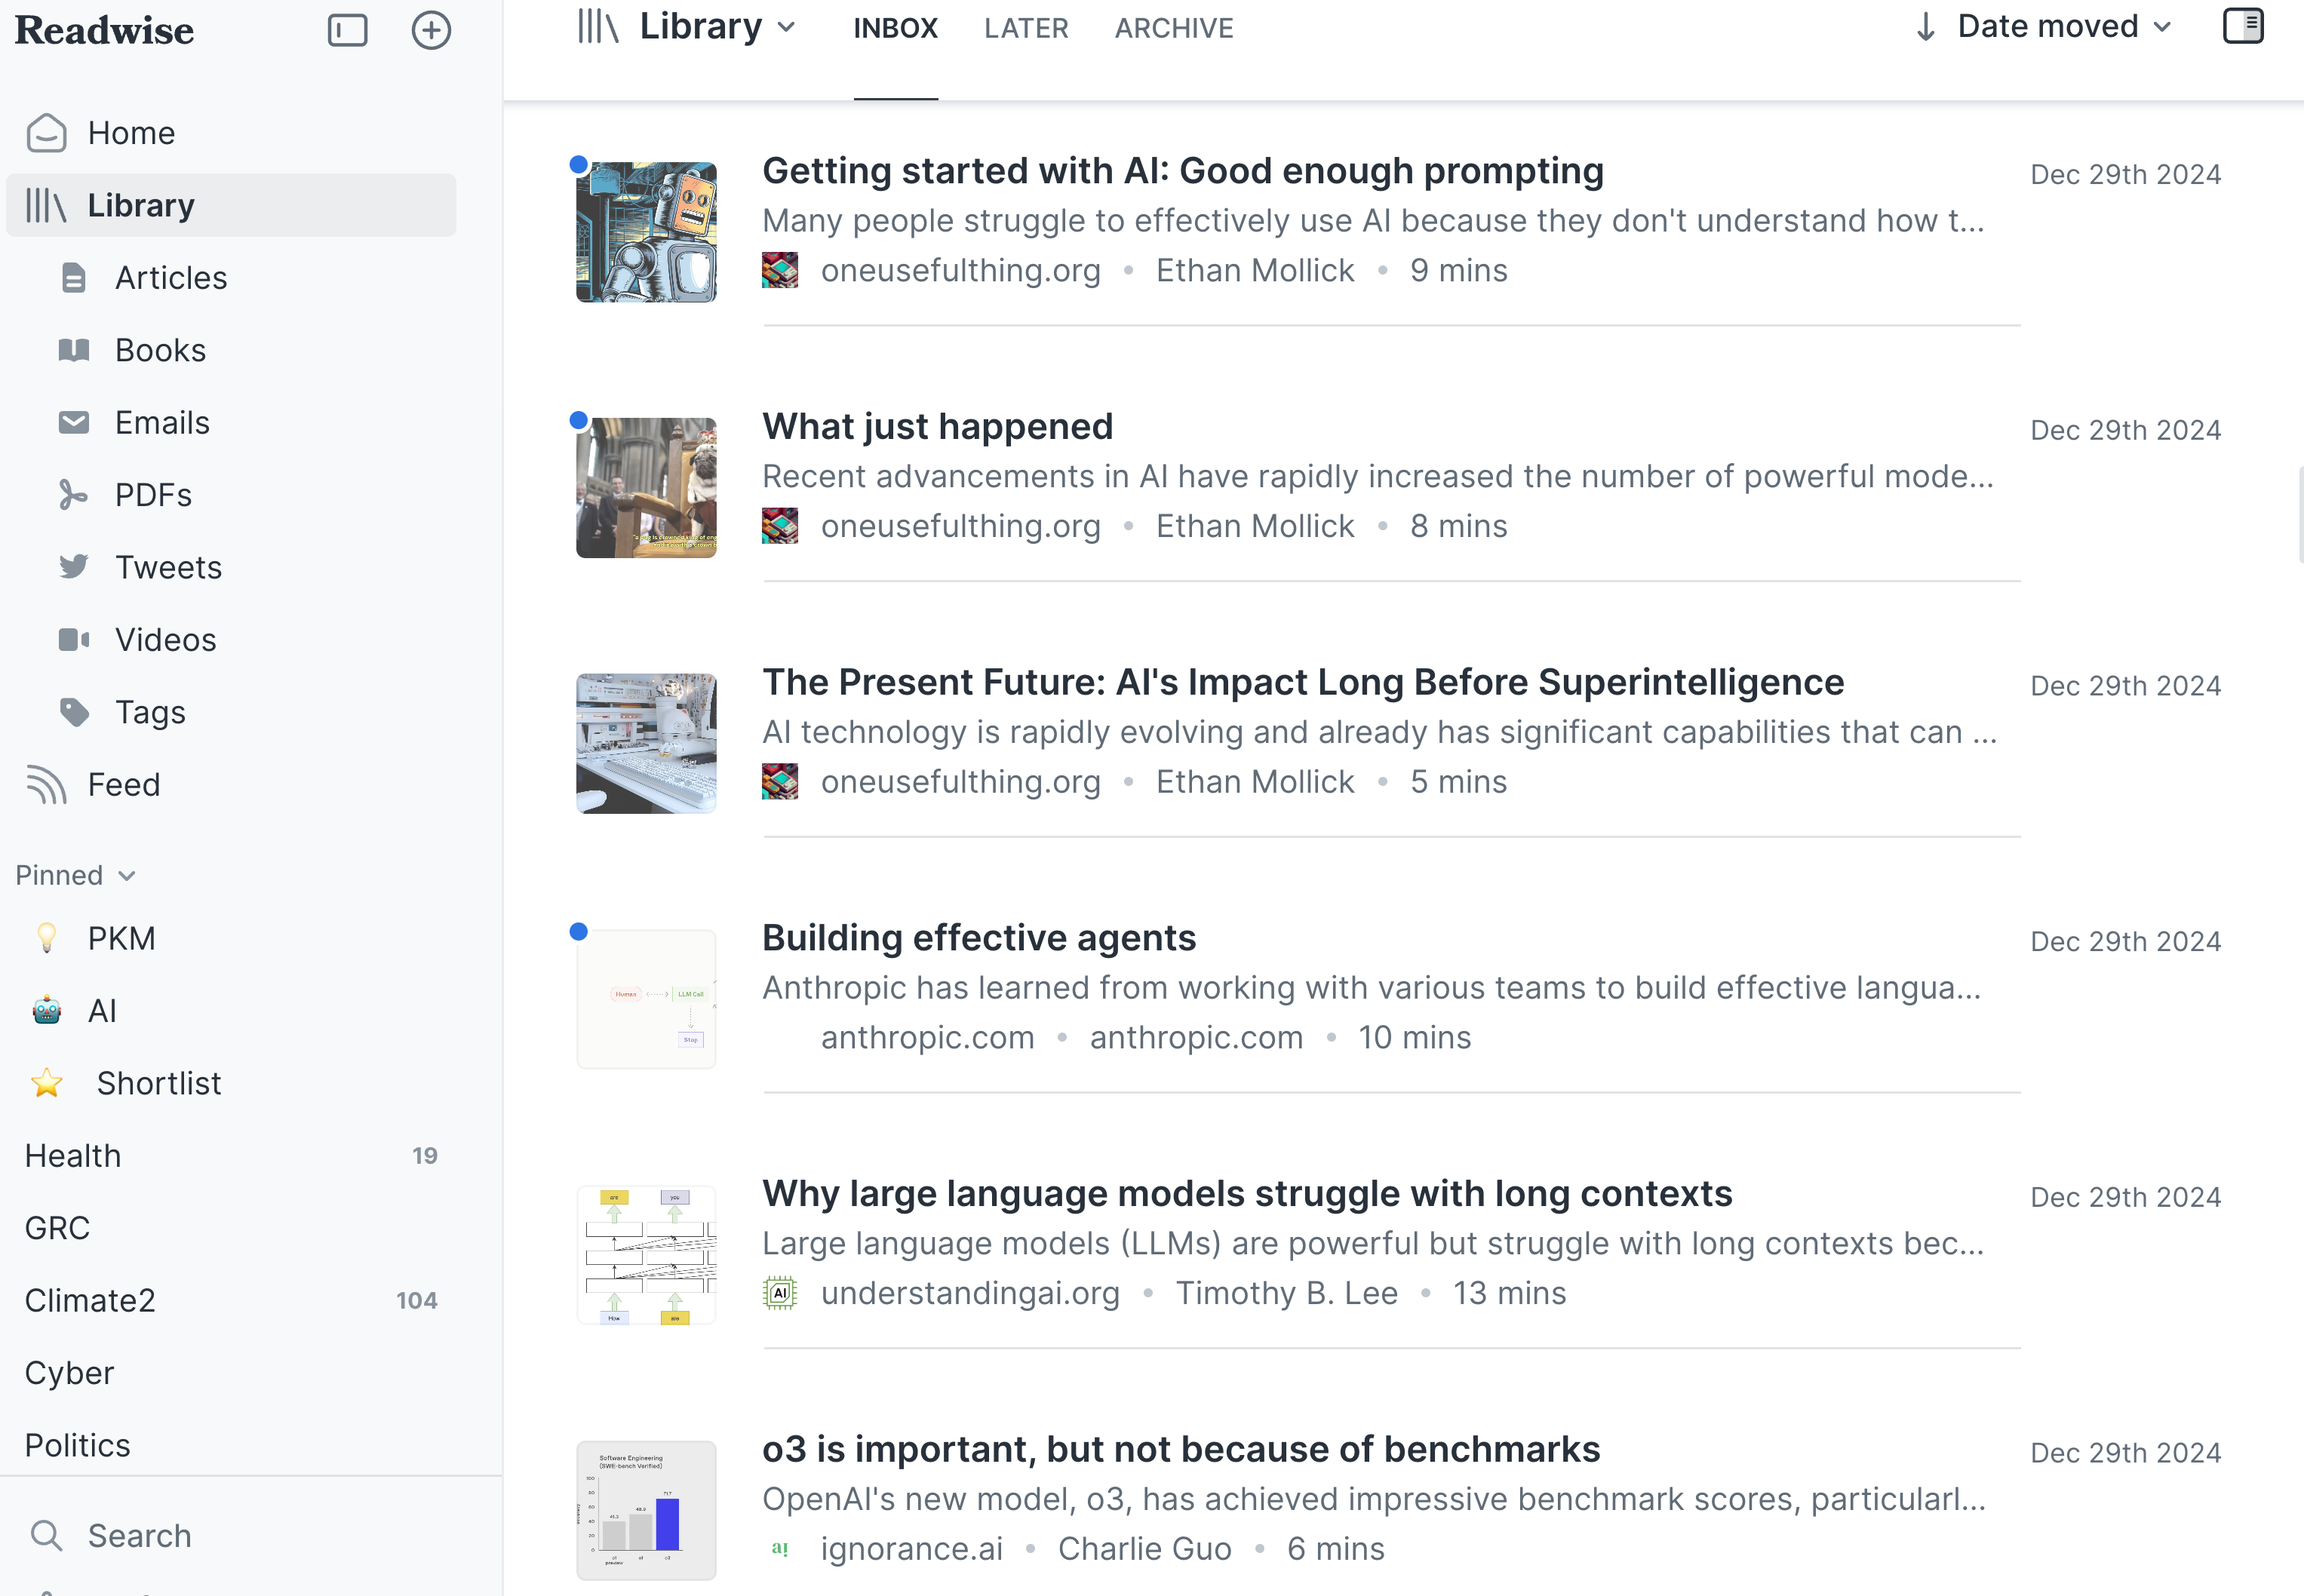Mark 'What just happened' read via blue dot
Viewport: 2304px width, 1596px height.
(x=580, y=419)
